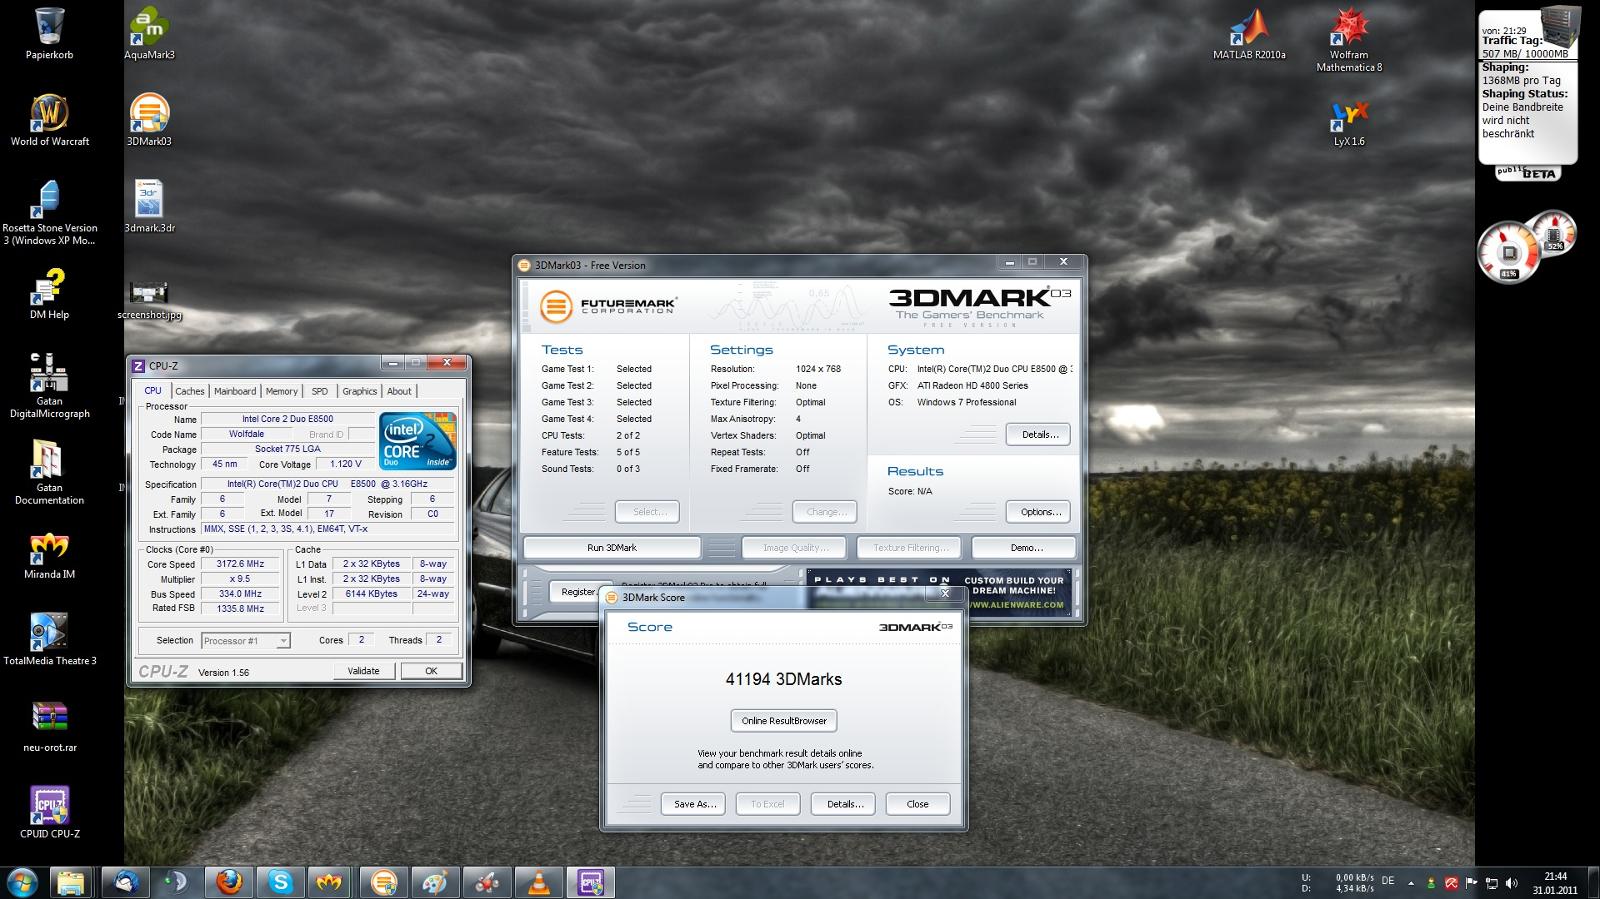The height and width of the screenshot is (899, 1600).
Task: Open the clock showing 21:44 in the taskbar
Action: (x=1555, y=882)
